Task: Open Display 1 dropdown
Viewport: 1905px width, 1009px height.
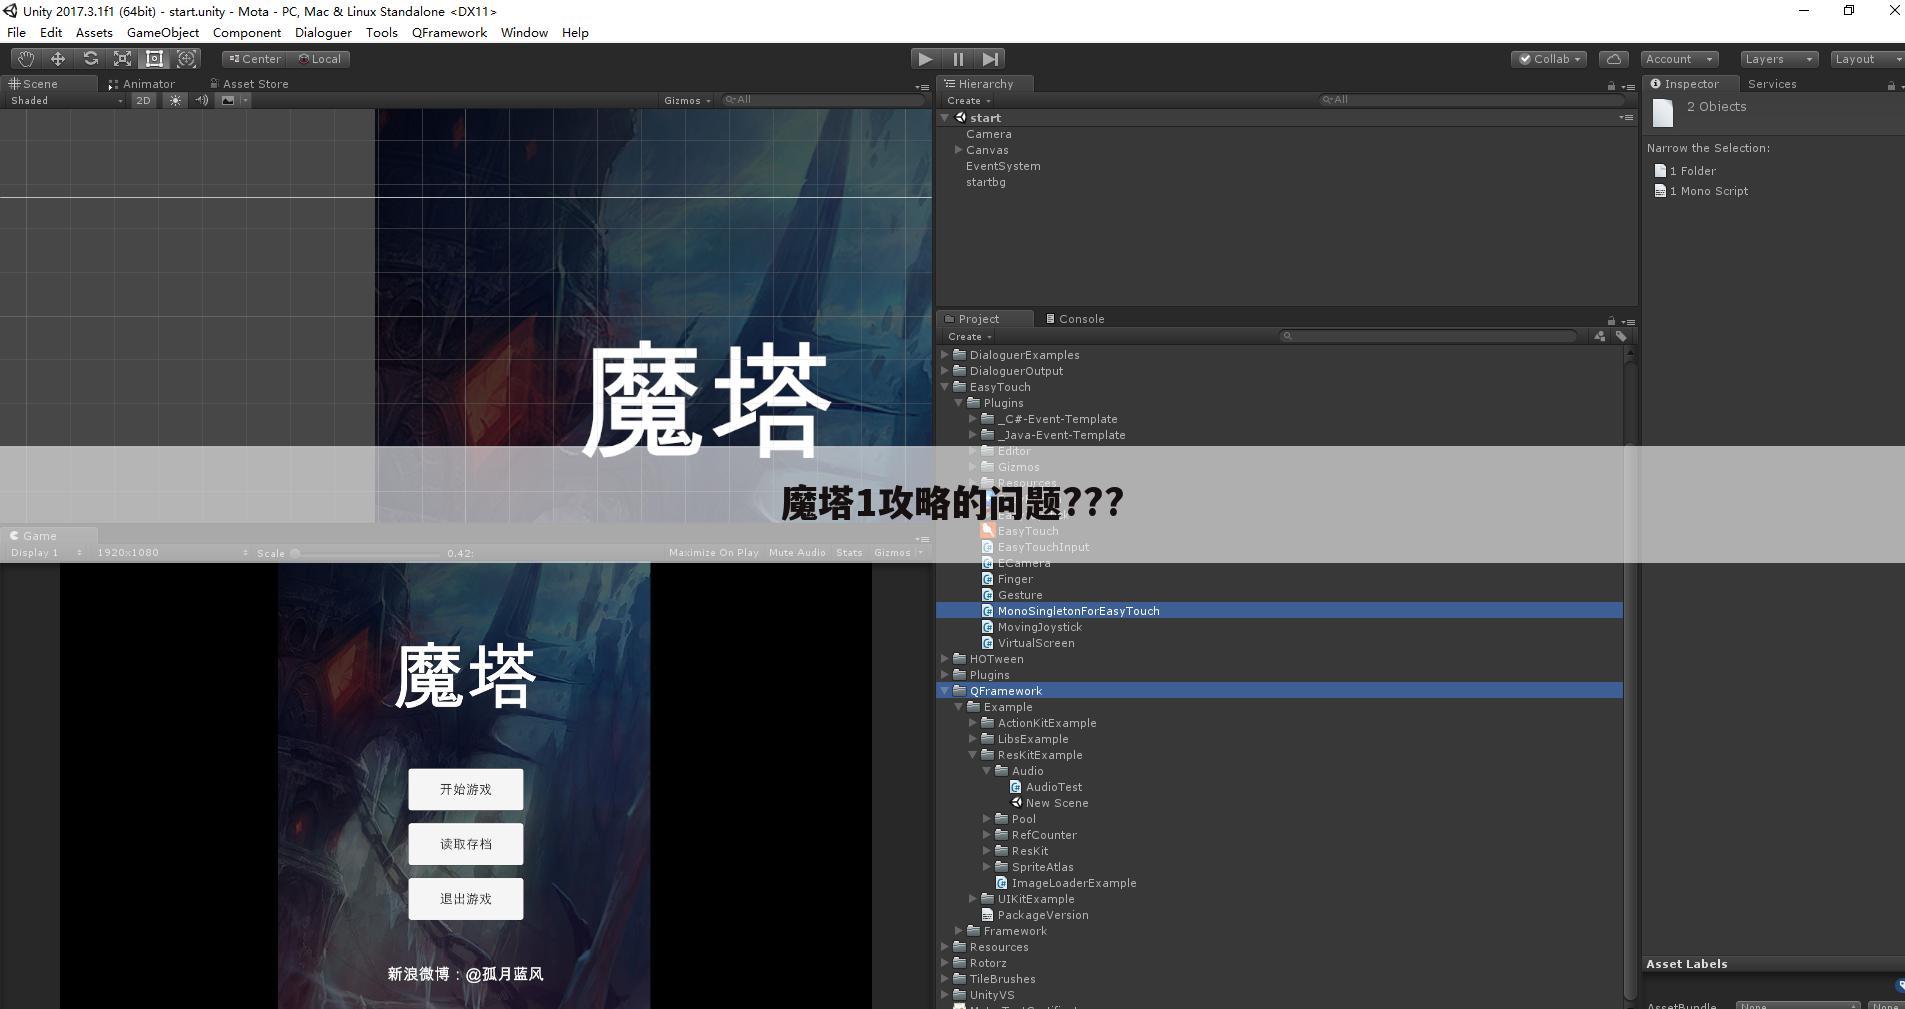Action: [45, 553]
